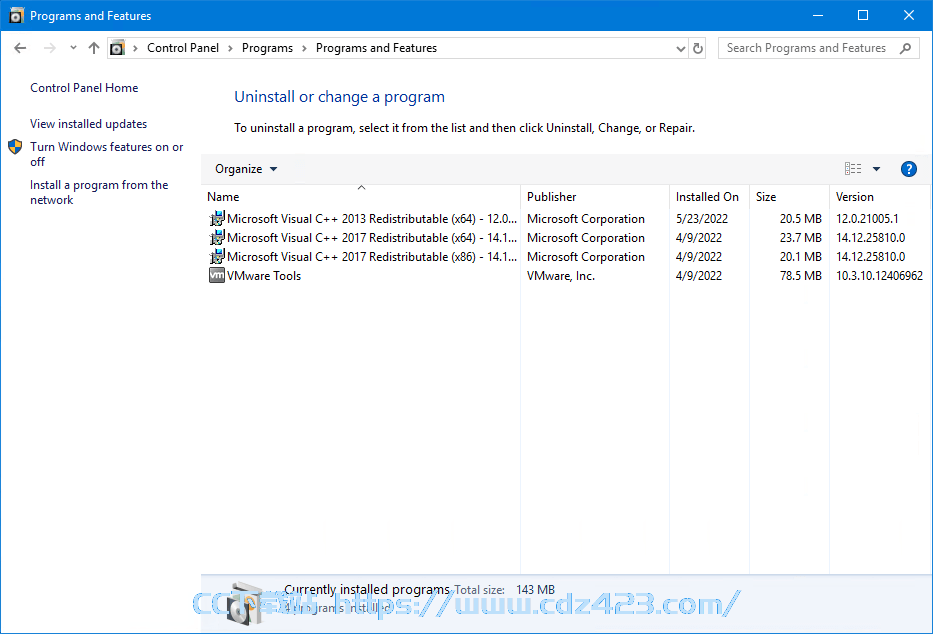Click icon of Visual C++ 2013 (x64) entry
The image size is (933, 634).
[217, 219]
